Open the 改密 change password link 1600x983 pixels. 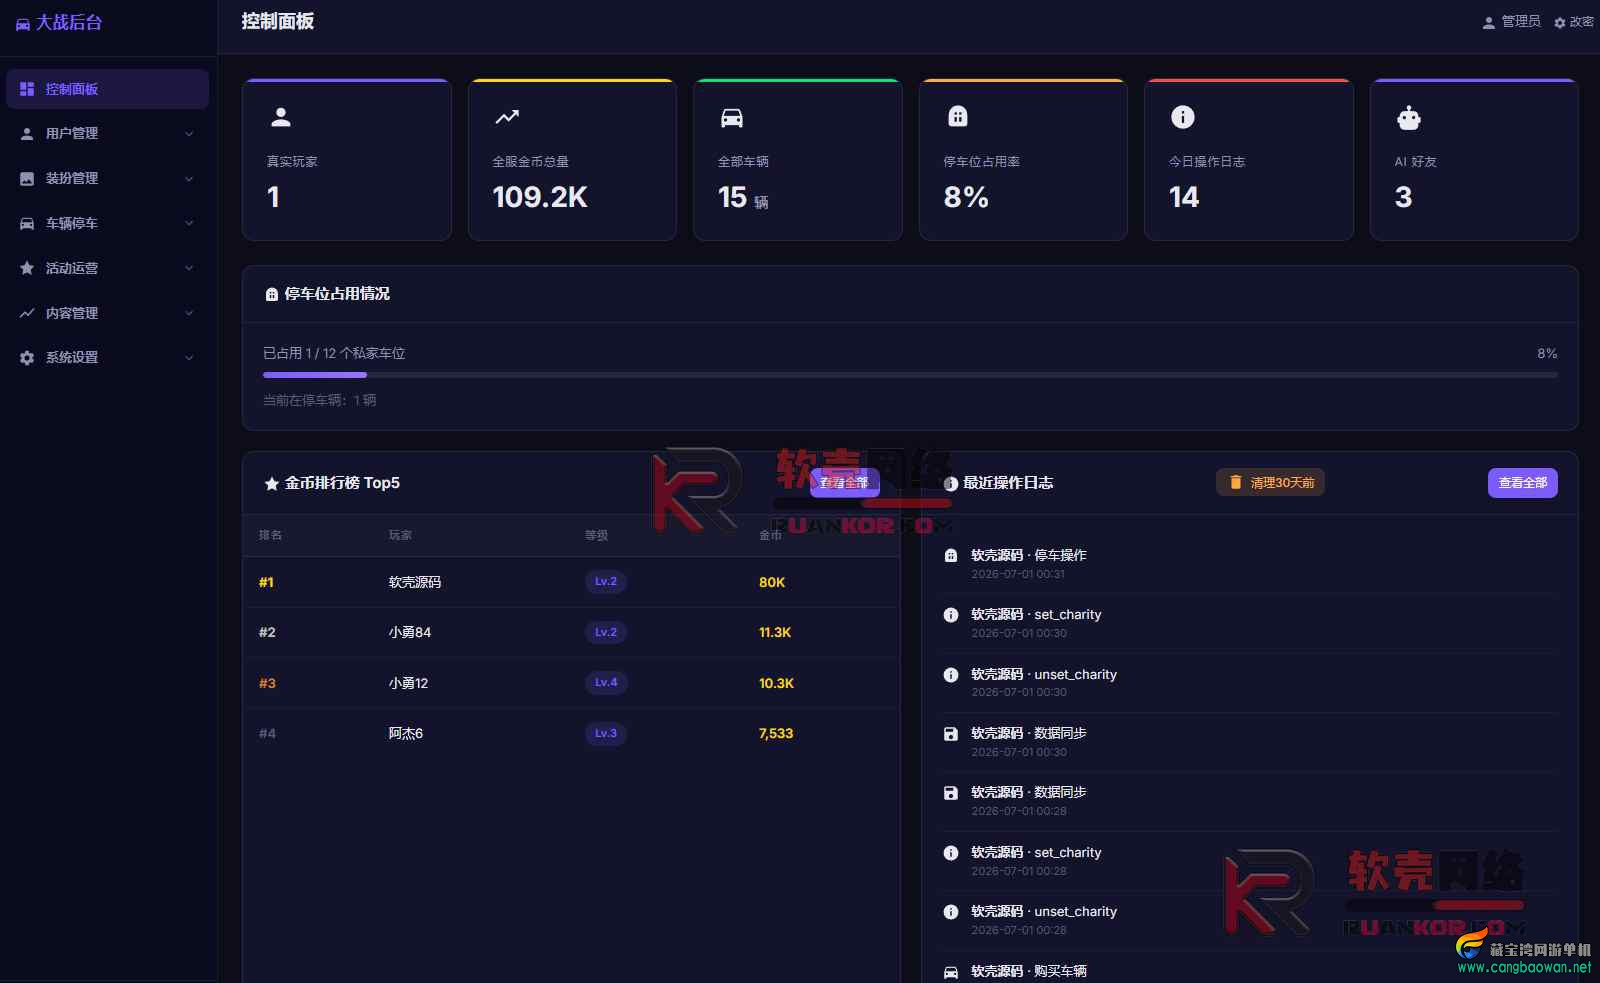[1574, 22]
